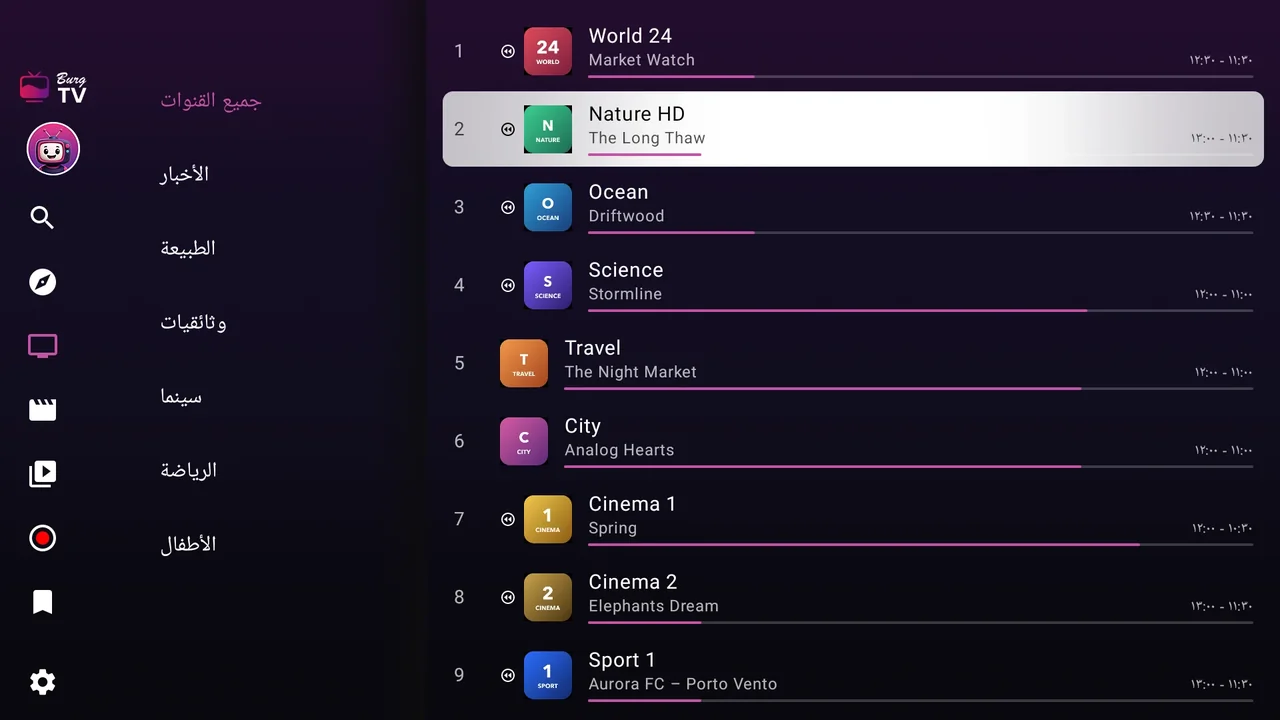1280x720 pixels.
Task: Open the movies clapperboard section
Action: pos(42,410)
